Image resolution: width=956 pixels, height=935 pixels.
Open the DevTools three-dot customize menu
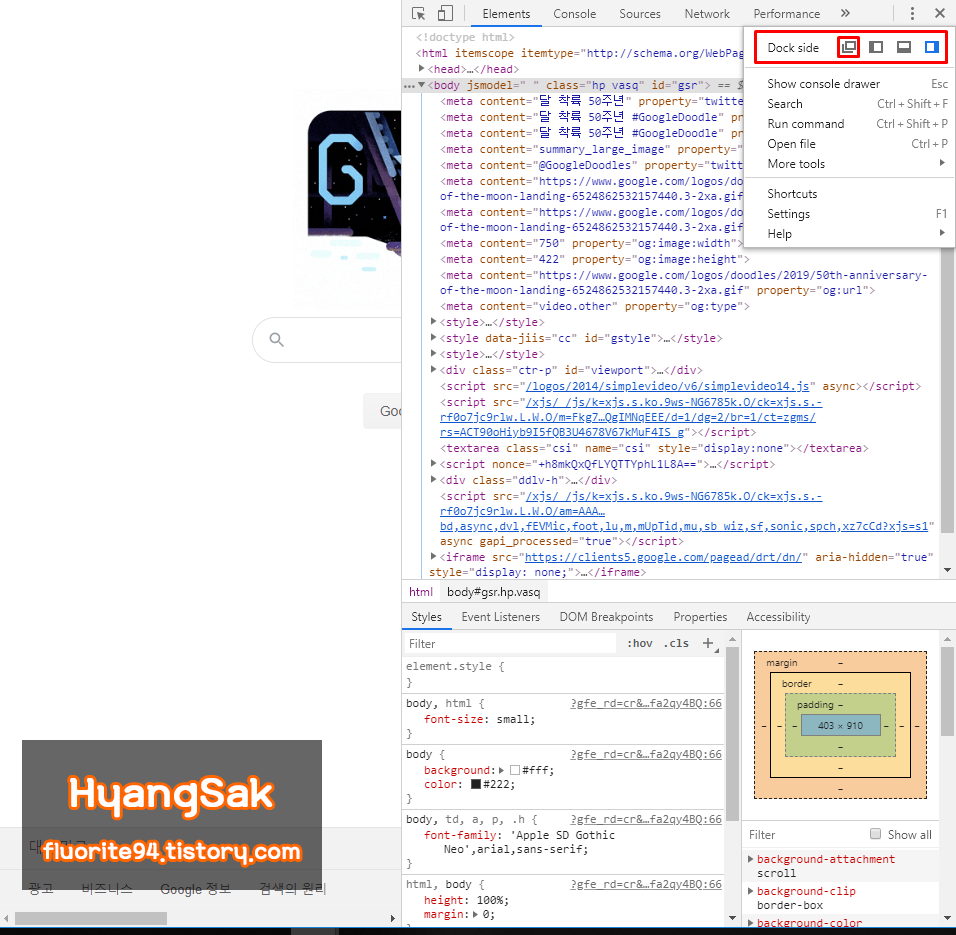pos(912,13)
